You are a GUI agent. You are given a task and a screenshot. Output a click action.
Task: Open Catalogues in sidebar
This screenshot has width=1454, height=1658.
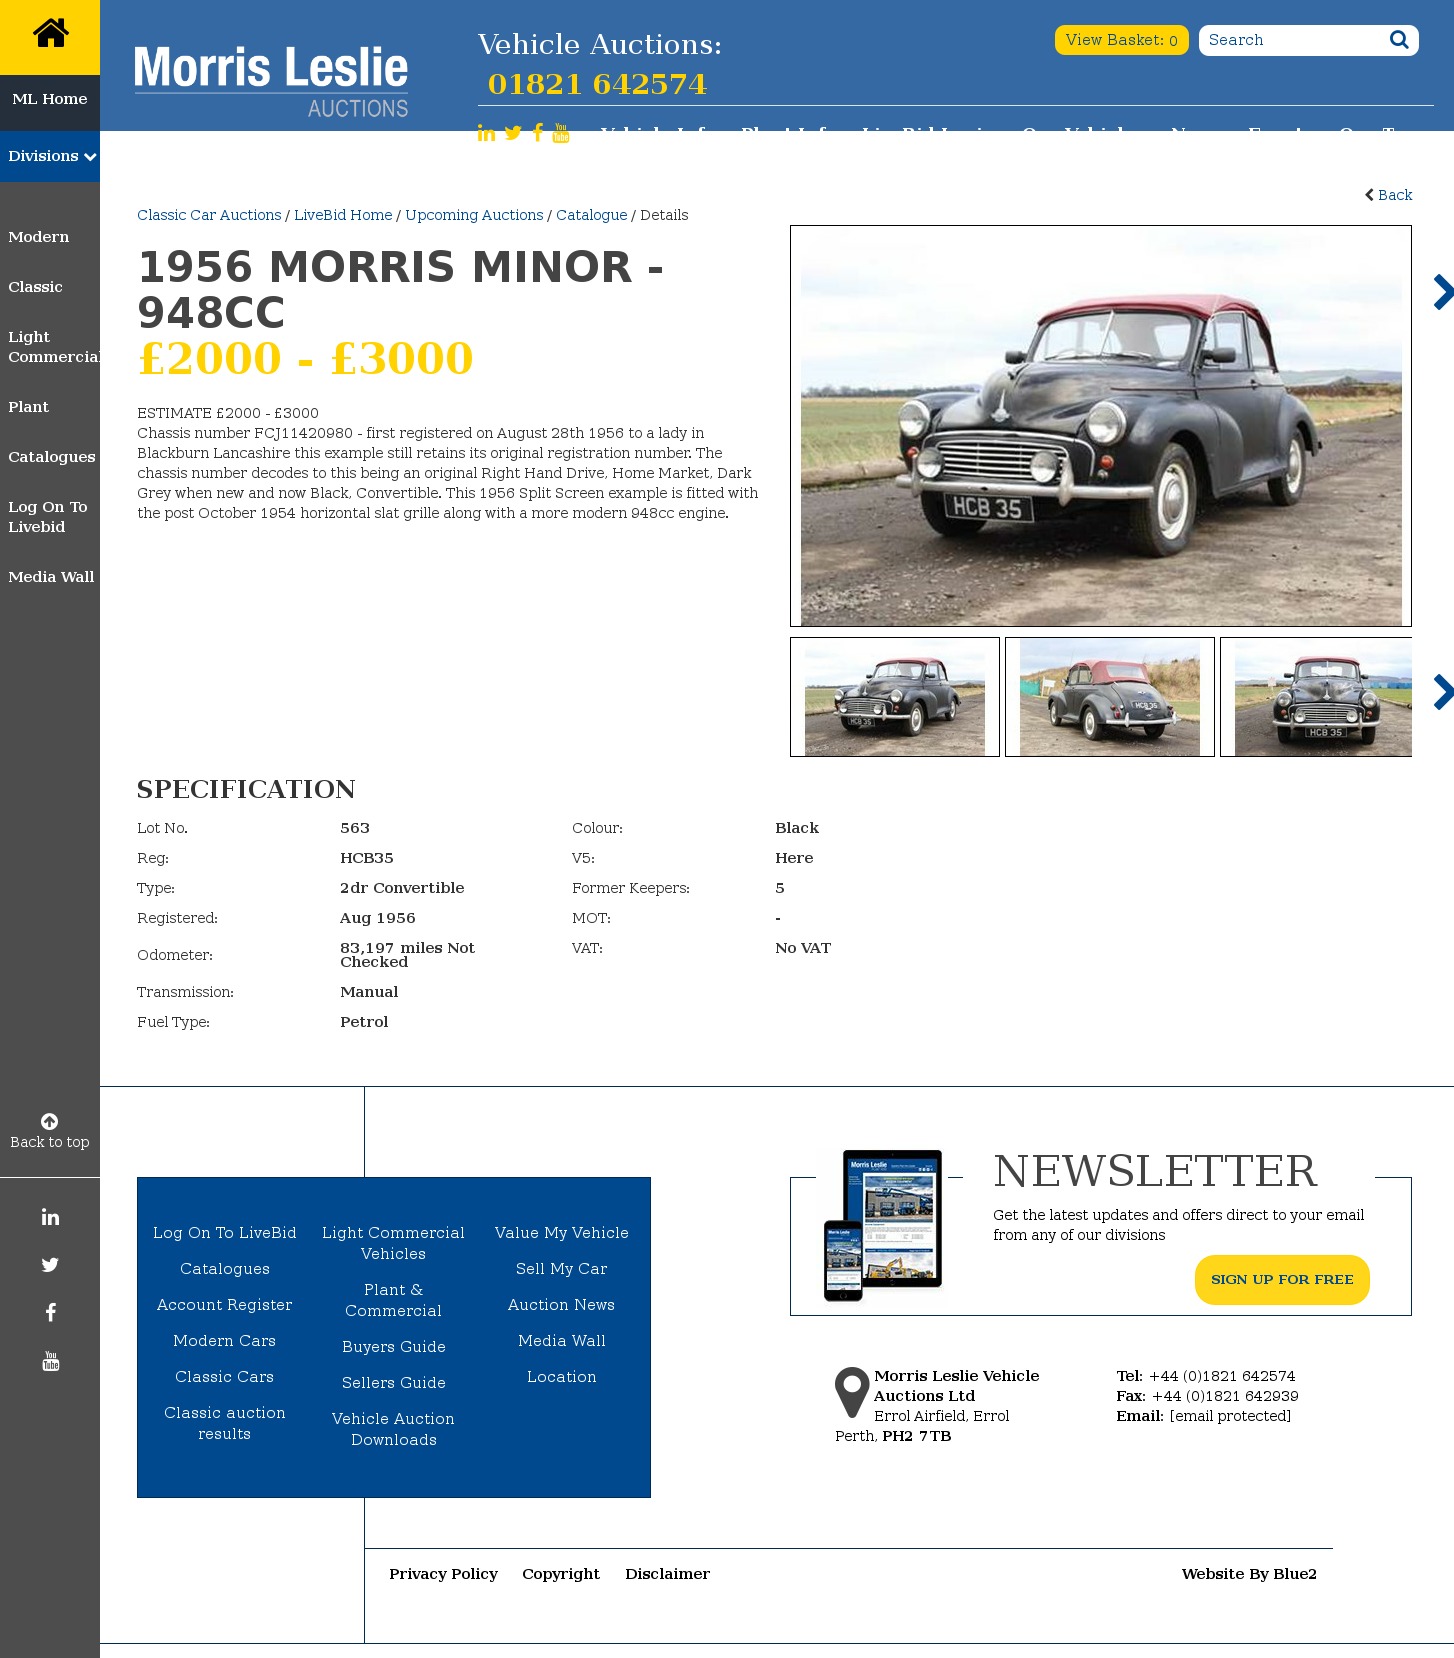[52, 457]
